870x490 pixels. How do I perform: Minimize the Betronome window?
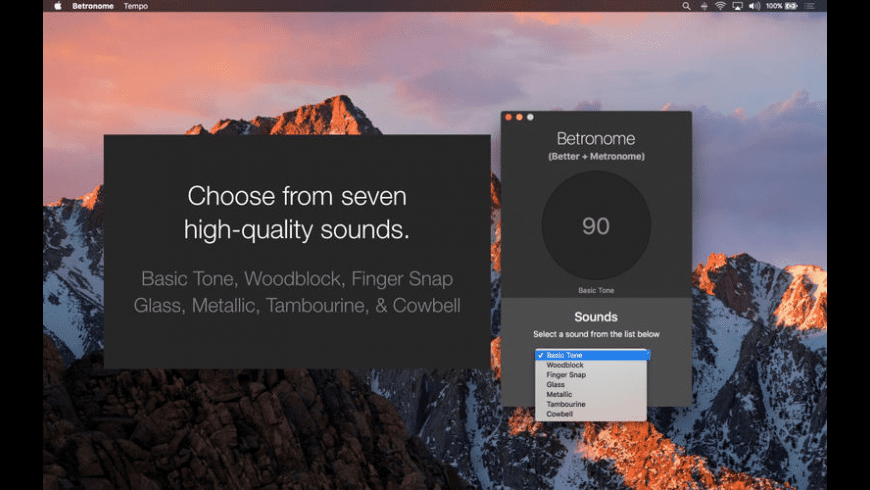tap(519, 117)
